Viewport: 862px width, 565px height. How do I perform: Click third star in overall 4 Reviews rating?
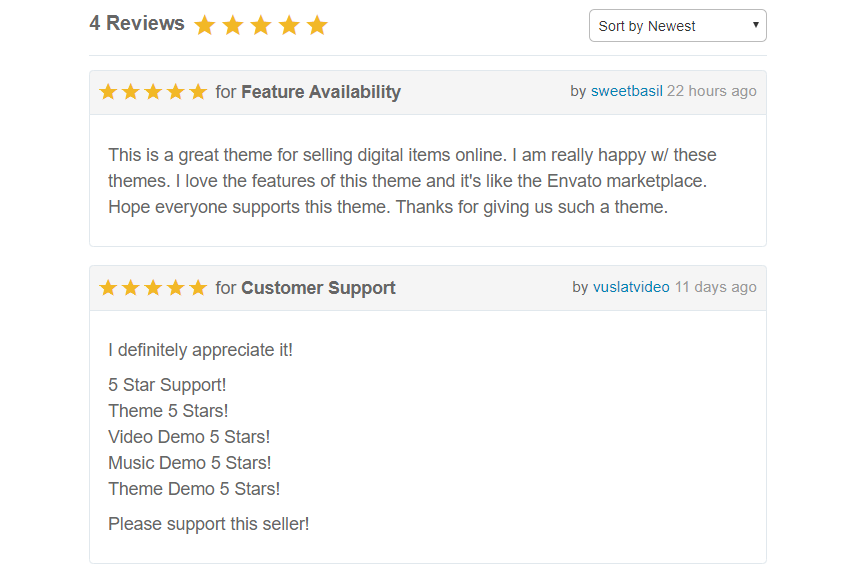pyautogui.click(x=261, y=25)
